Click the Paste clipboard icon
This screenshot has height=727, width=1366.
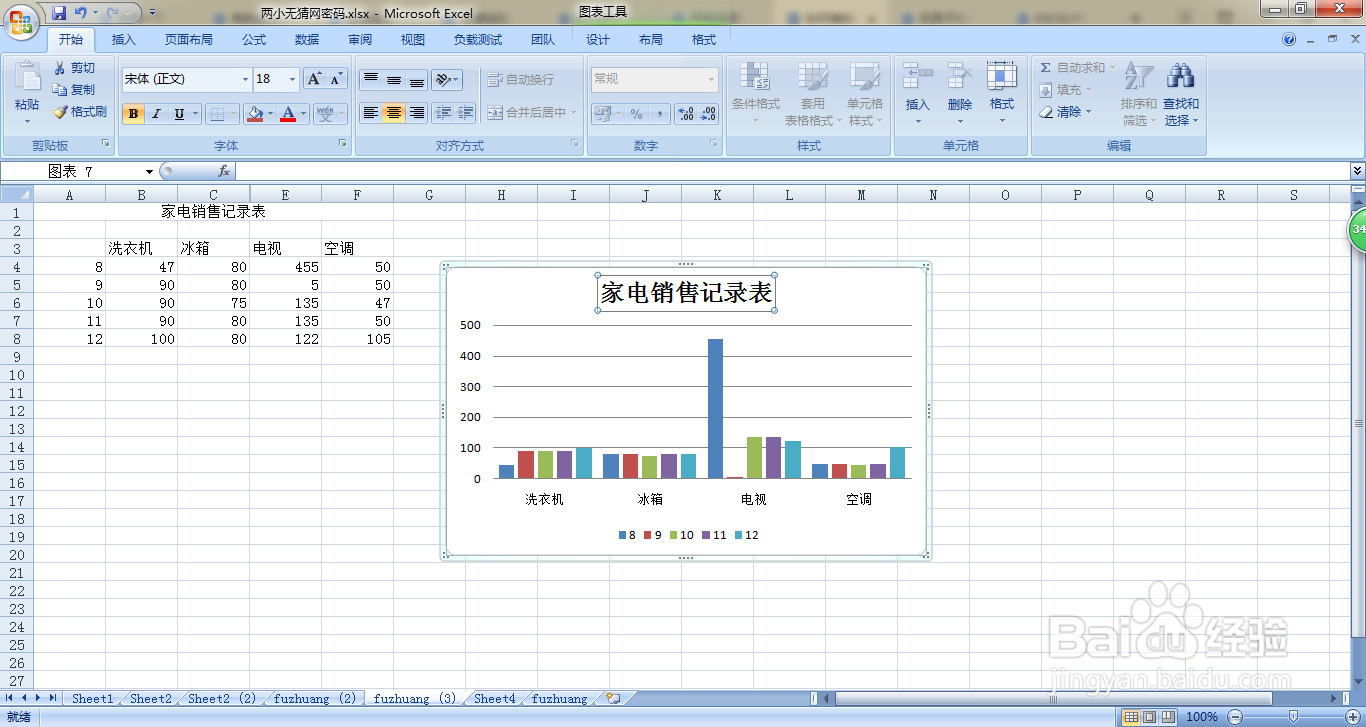click(27, 78)
